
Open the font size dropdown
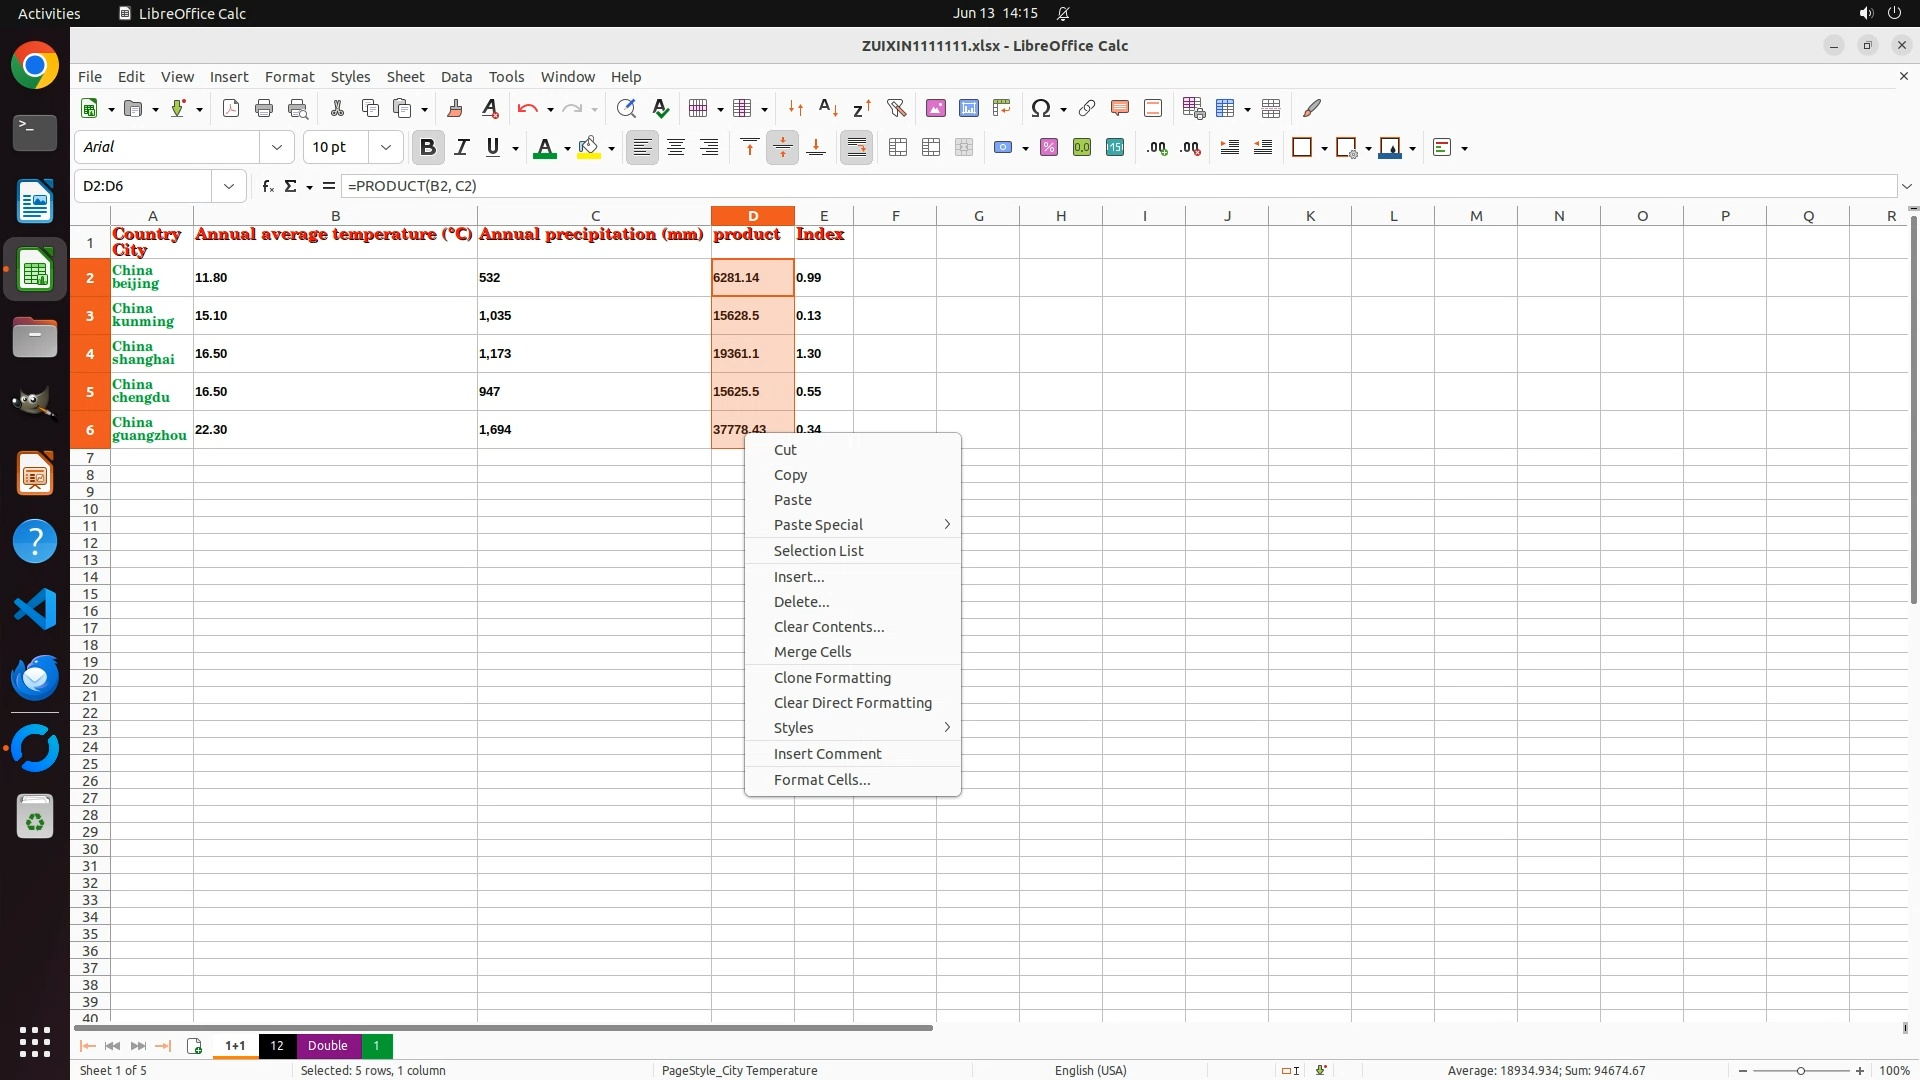click(385, 147)
